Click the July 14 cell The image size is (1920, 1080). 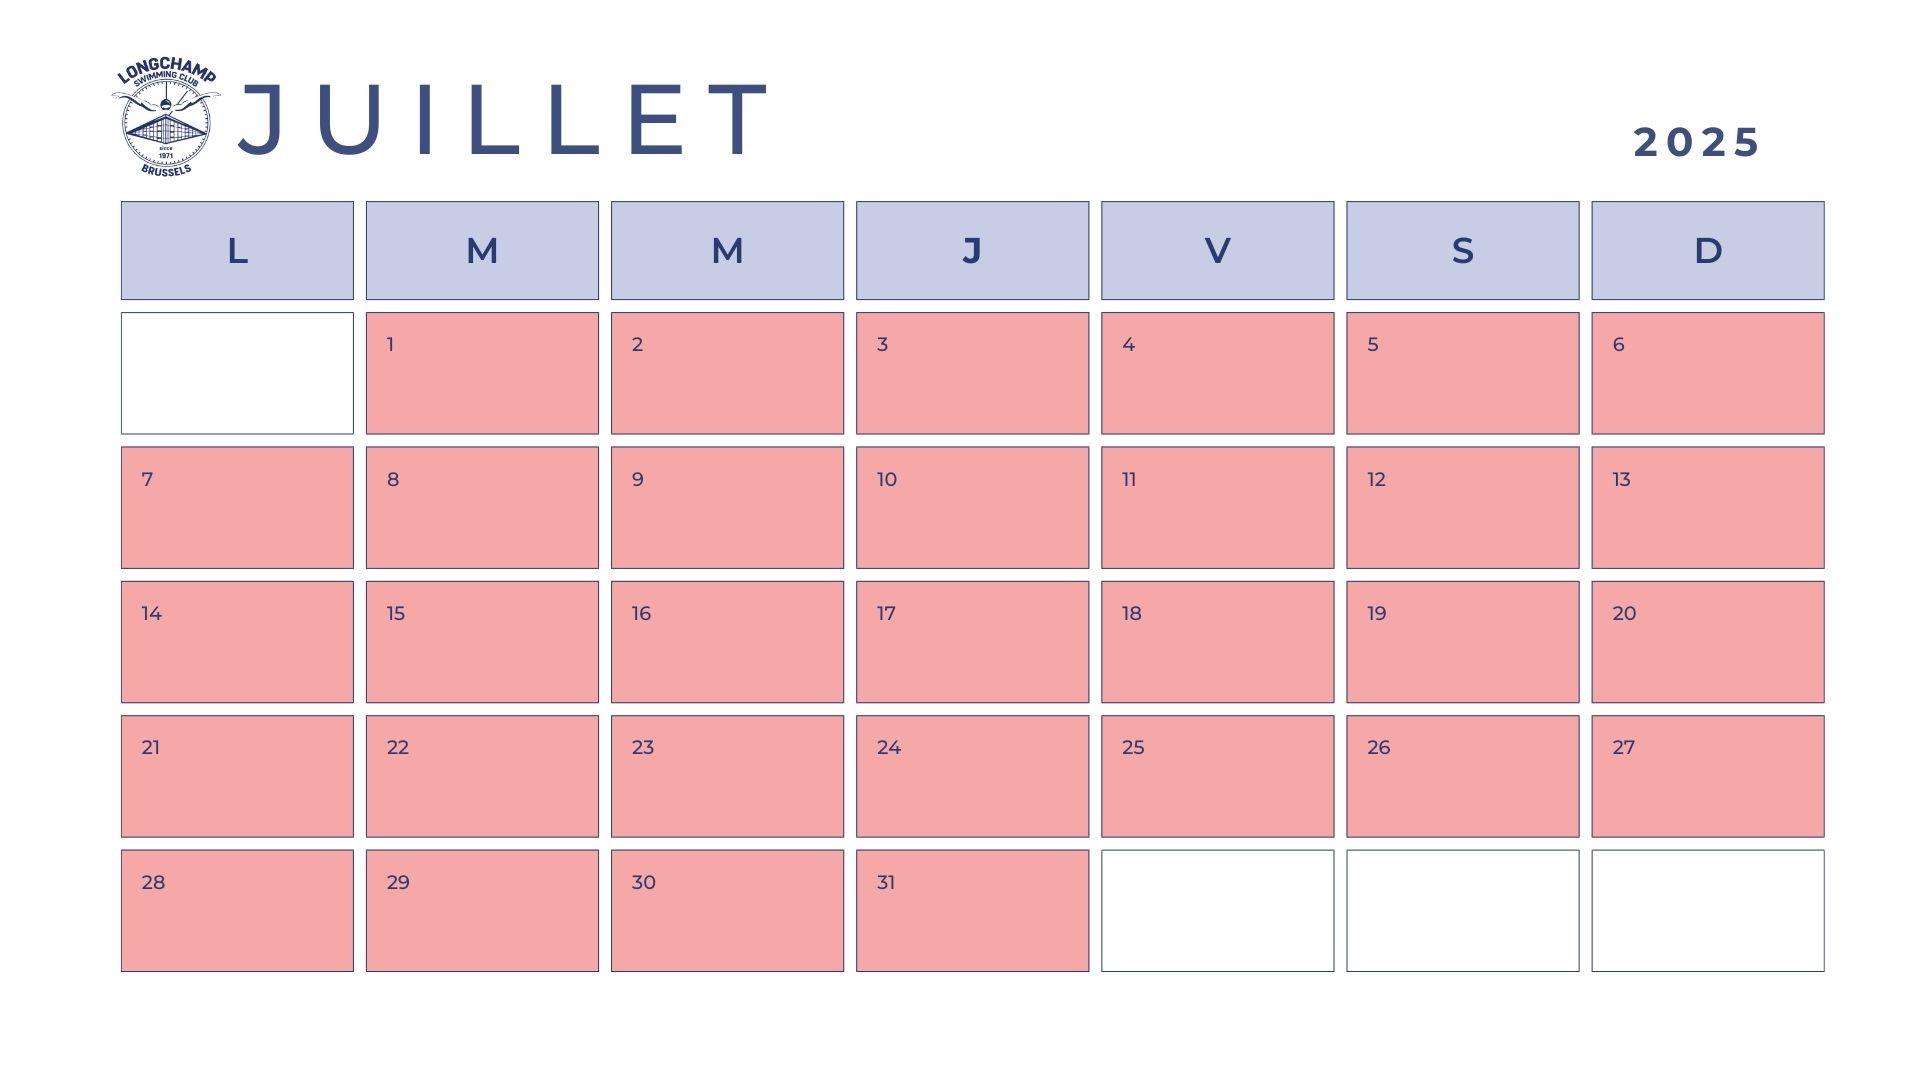[x=237, y=641]
